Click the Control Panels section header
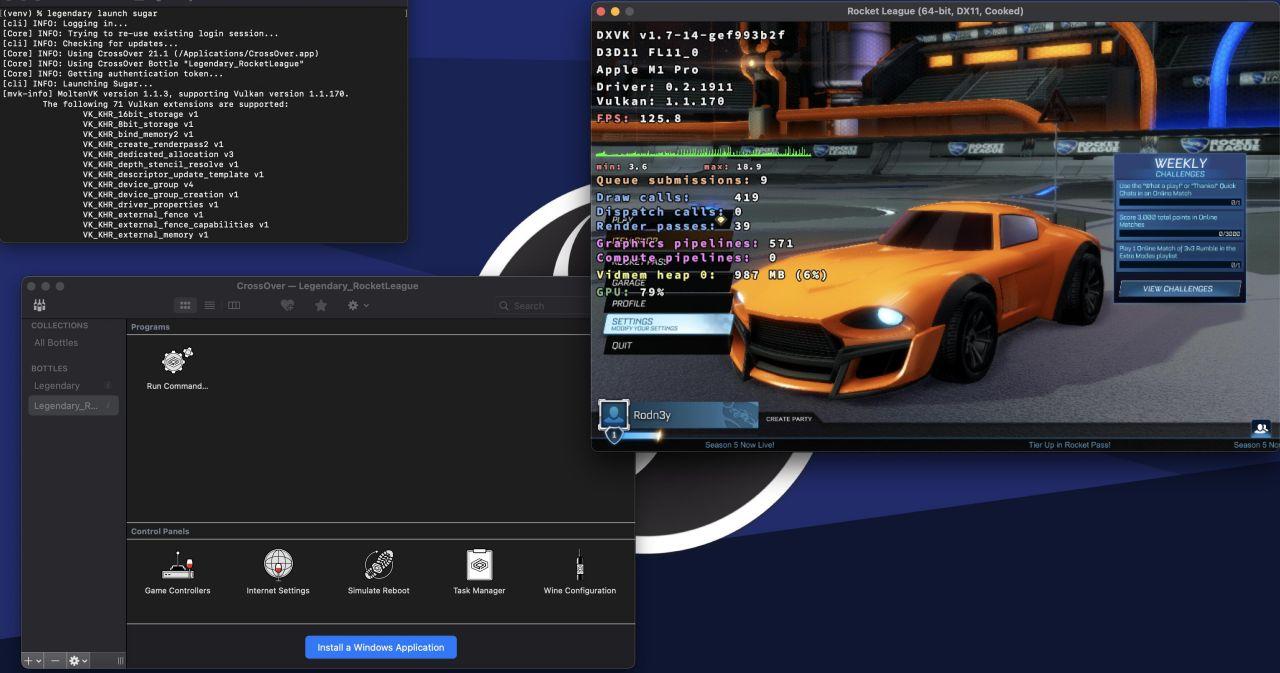The width and height of the screenshot is (1280, 673). pyautogui.click(x=160, y=531)
